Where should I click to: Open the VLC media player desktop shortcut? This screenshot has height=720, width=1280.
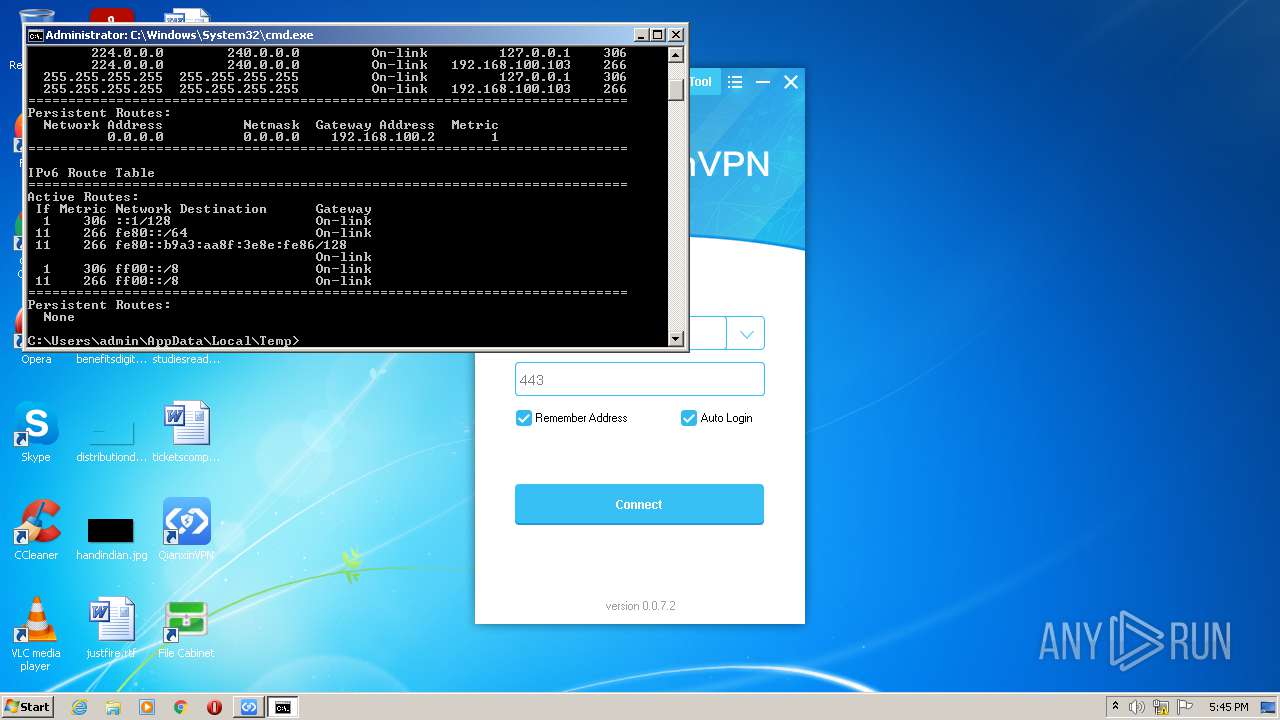tap(36, 634)
